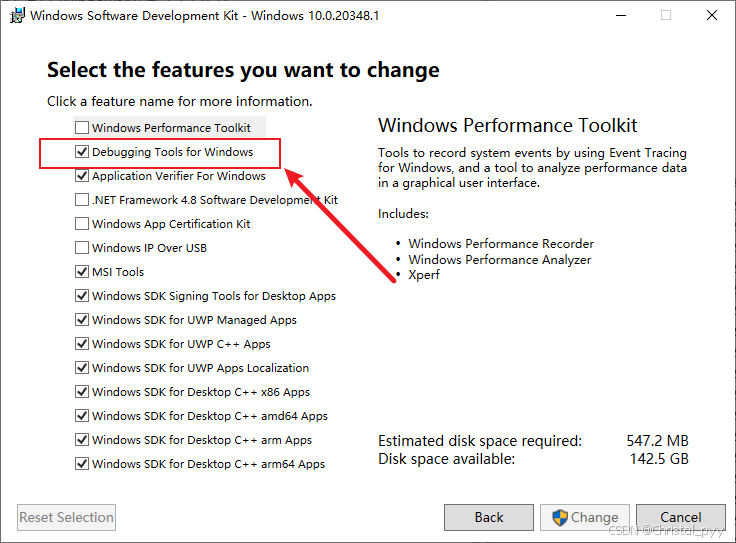Uncheck the MSI Tools checkbox
The image size is (736, 543).
pos(82,272)
